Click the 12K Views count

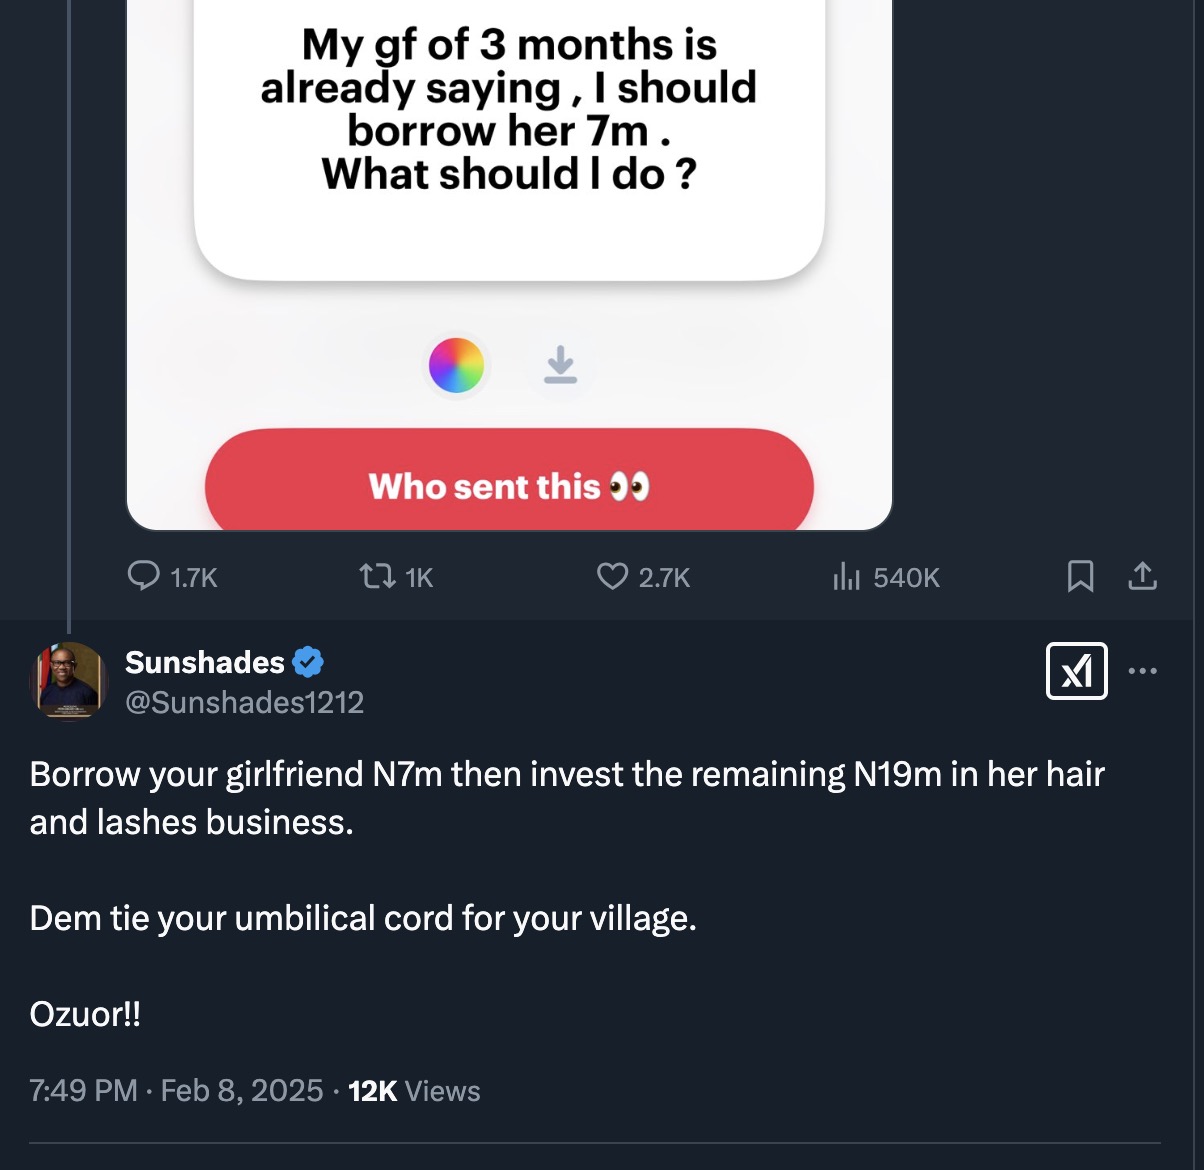coord(414,1090)
